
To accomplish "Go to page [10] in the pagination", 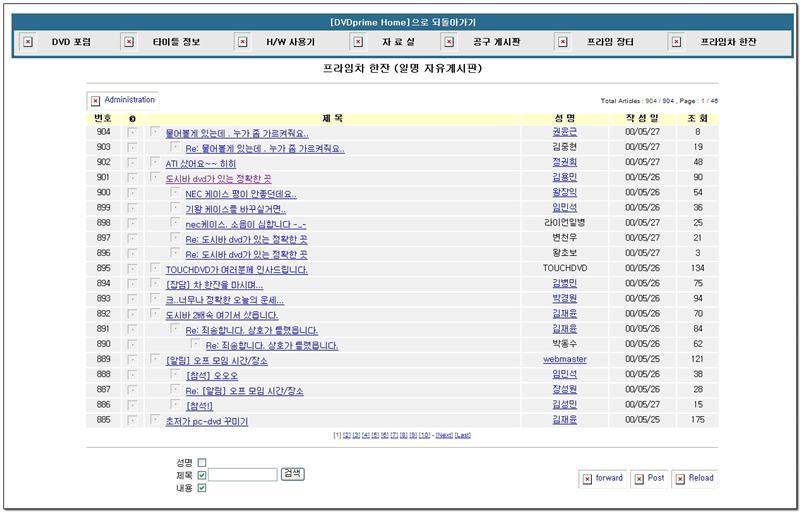I will click(x=424, y=435).
